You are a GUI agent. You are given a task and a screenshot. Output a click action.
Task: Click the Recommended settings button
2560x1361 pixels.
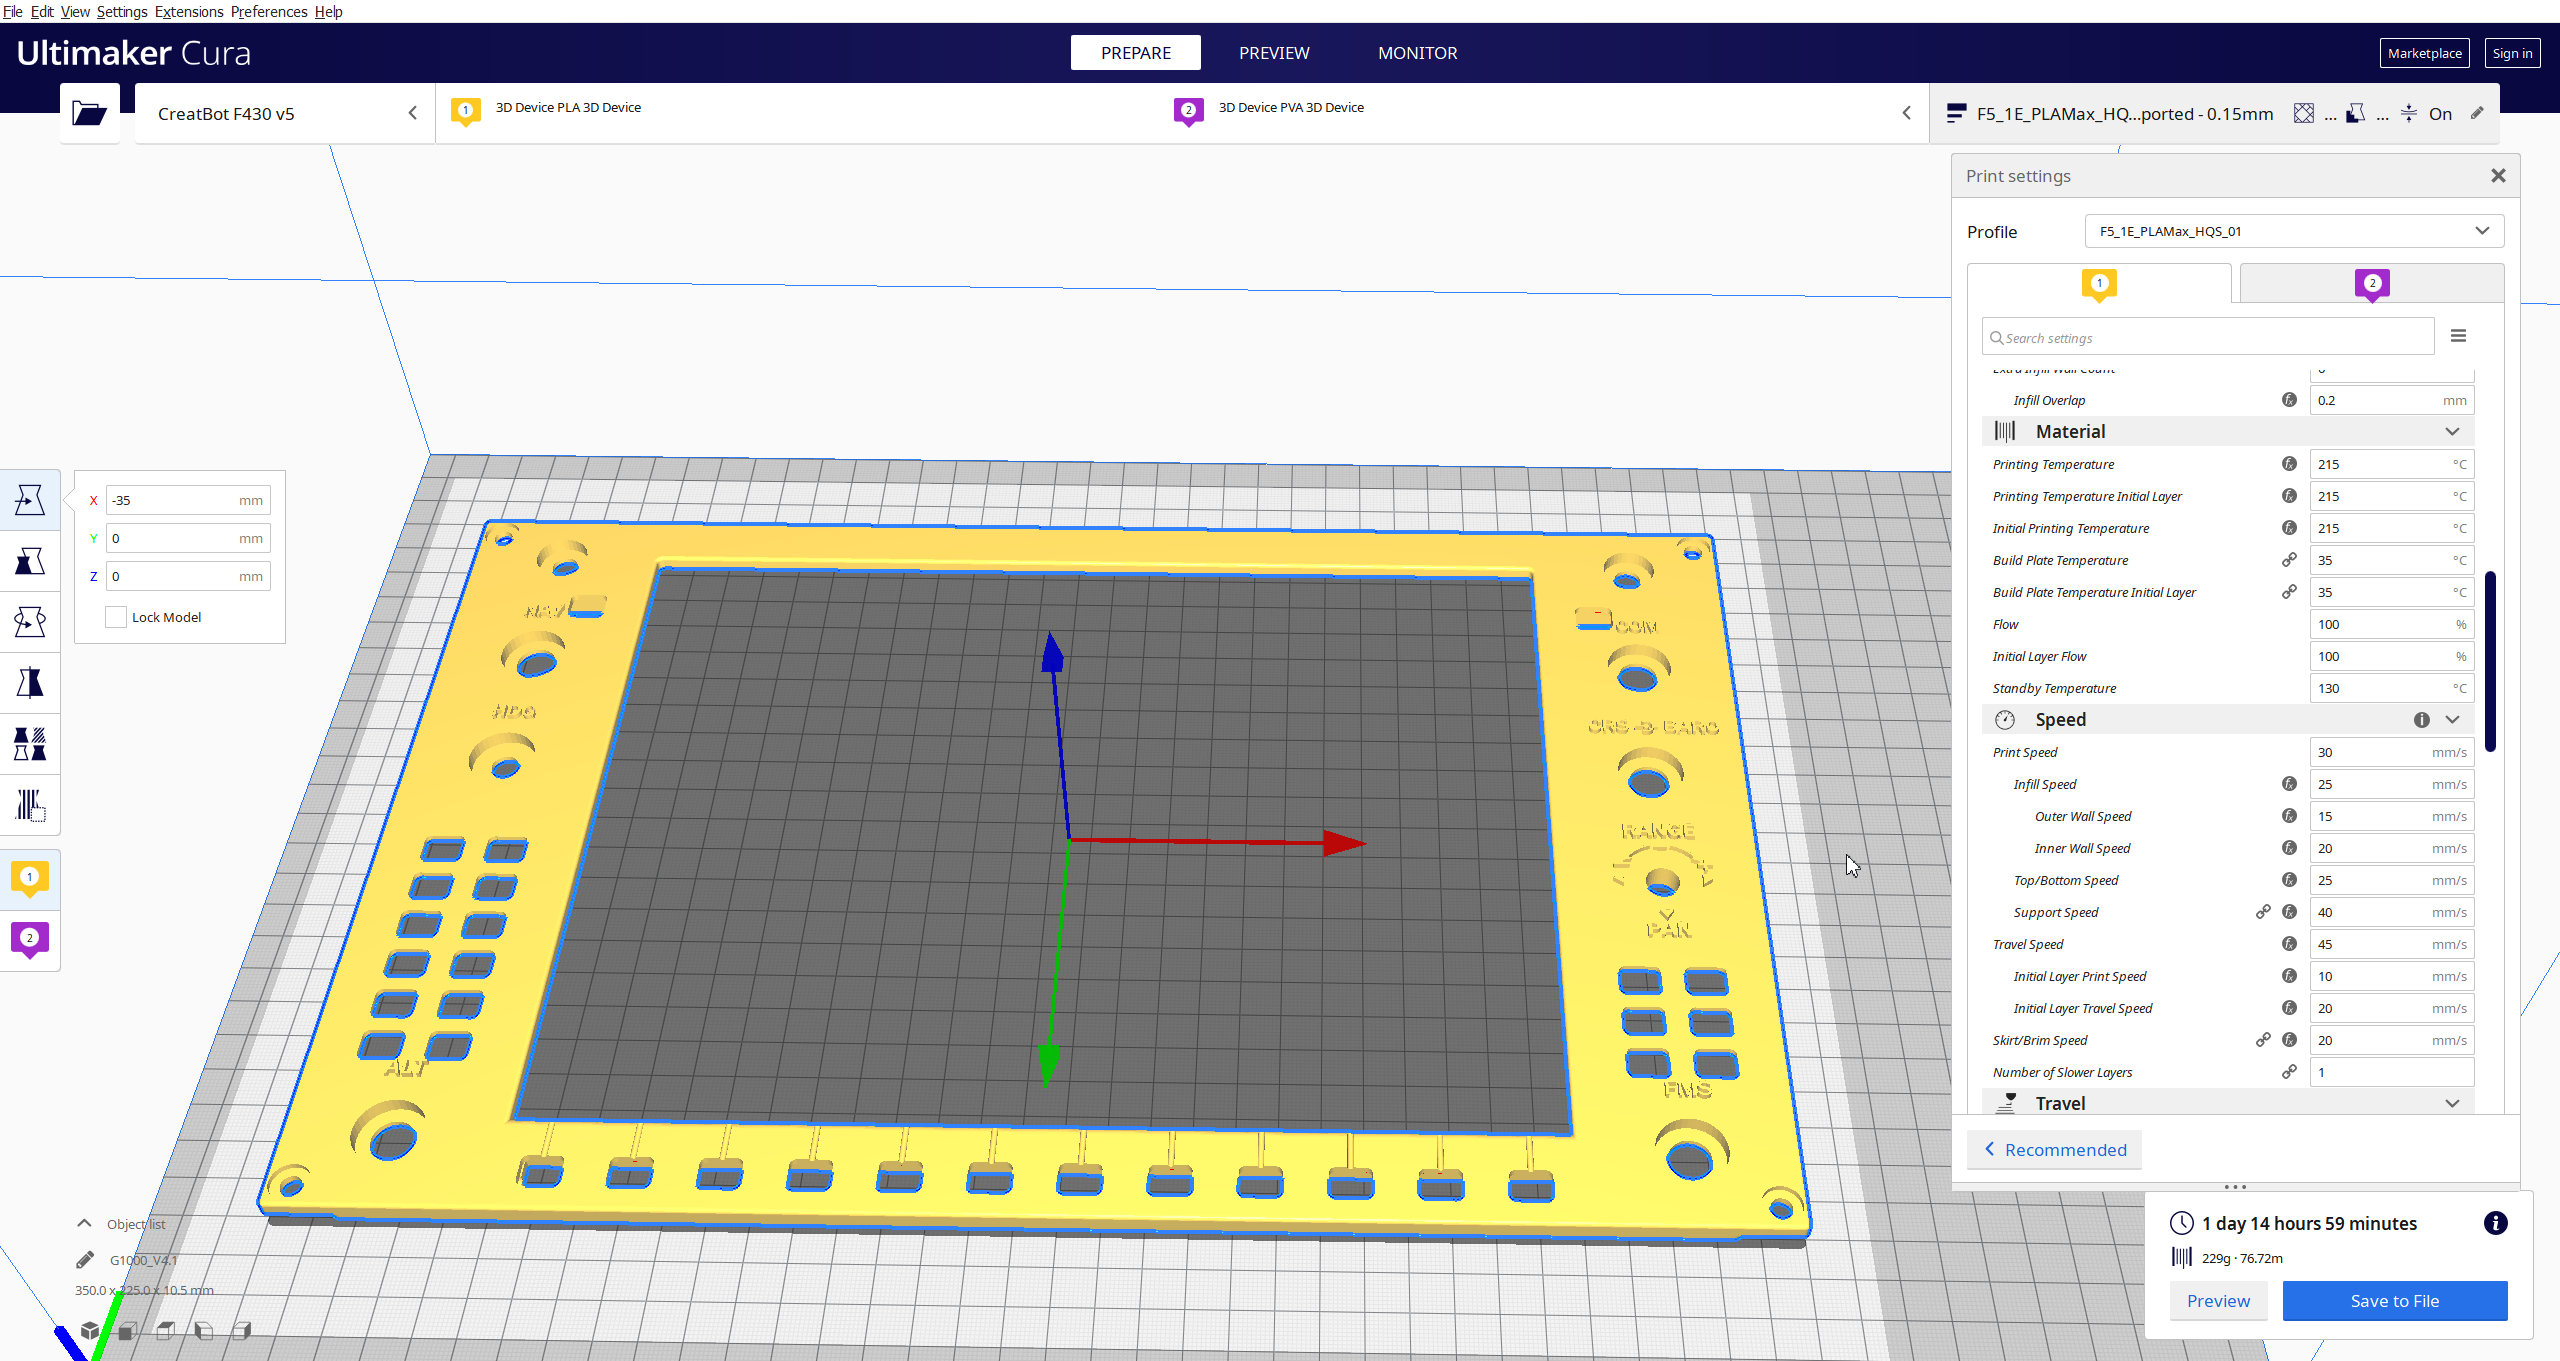(2054, 1149)
